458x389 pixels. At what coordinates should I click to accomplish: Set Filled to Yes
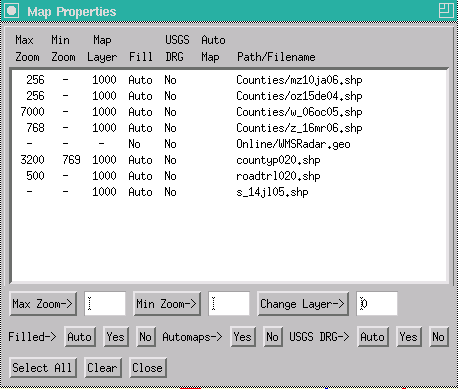116,337
